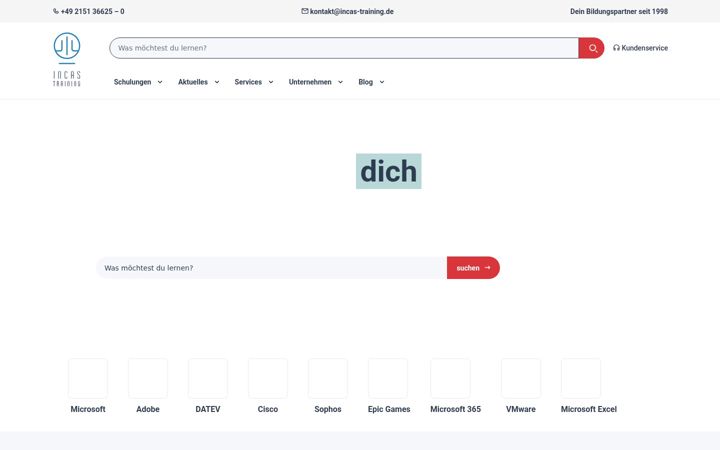Screen dimensions: 720x450
Task: Open the Kundenservice link
Action: (x=641, y=48)
